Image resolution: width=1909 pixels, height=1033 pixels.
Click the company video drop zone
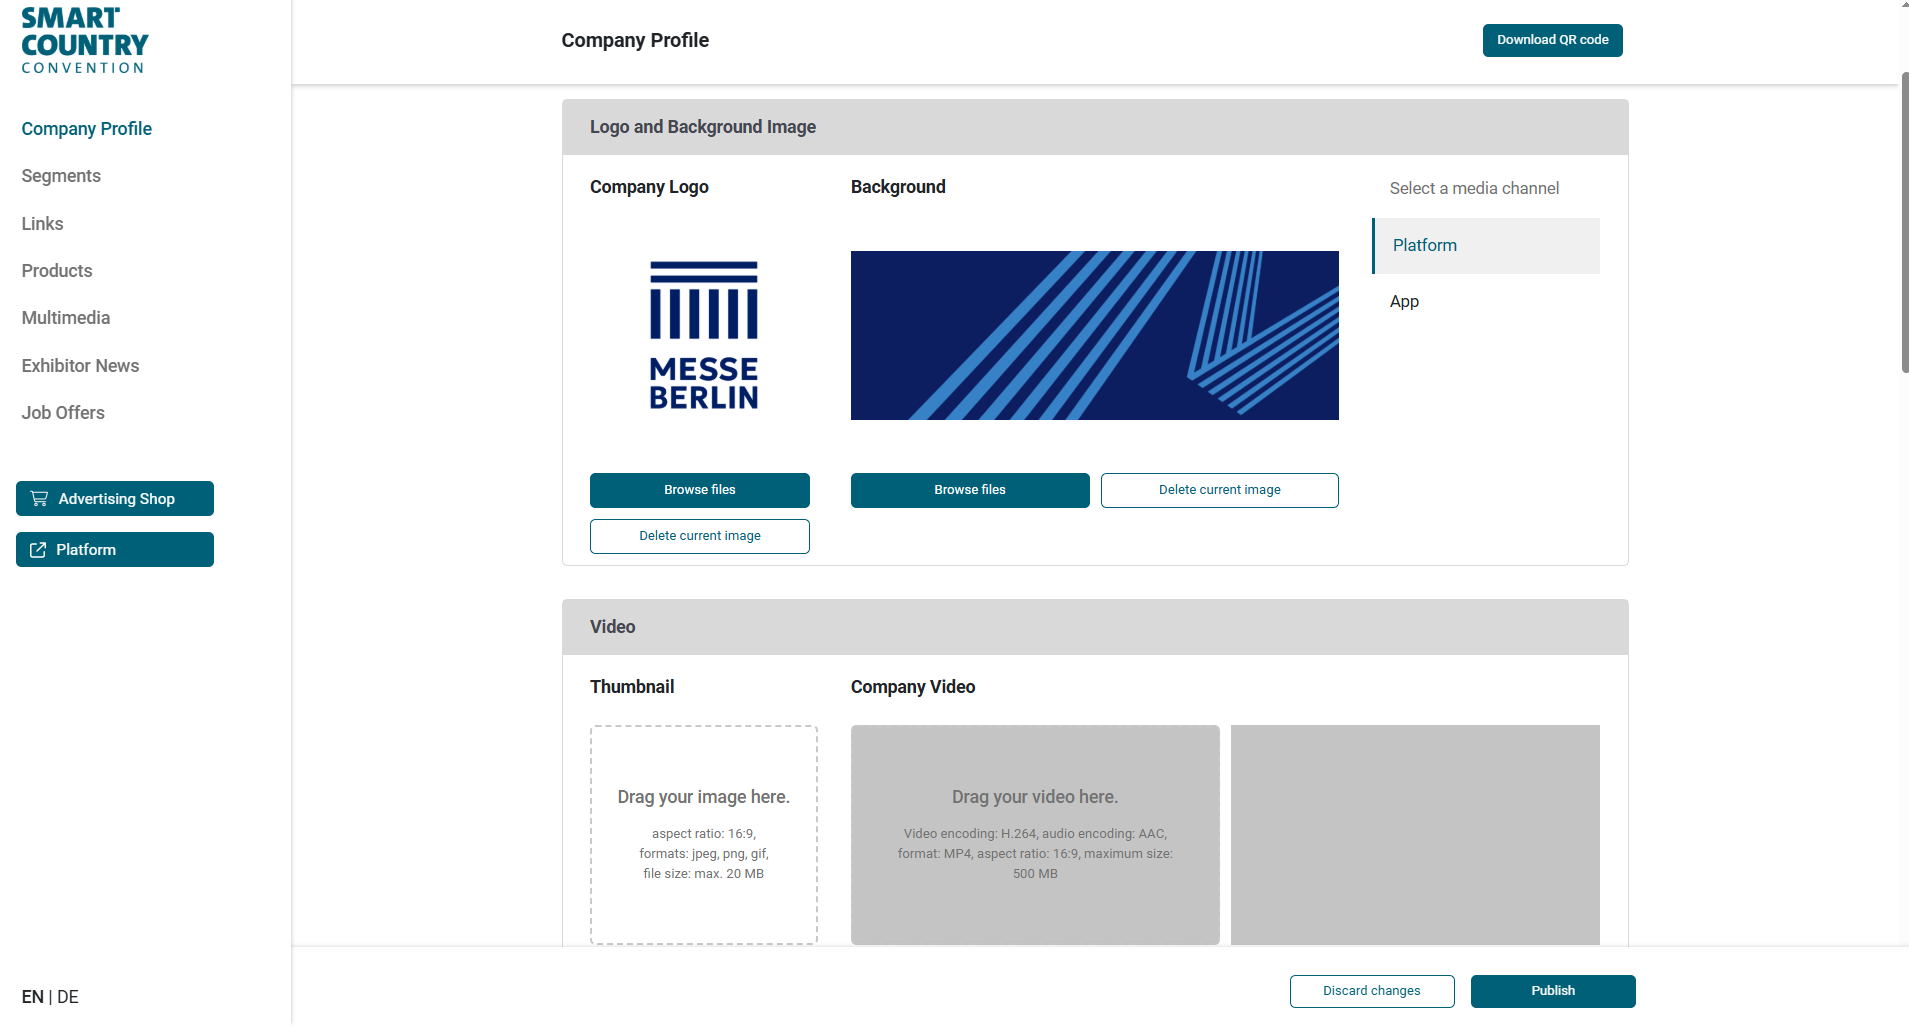tap(1035, 835)
